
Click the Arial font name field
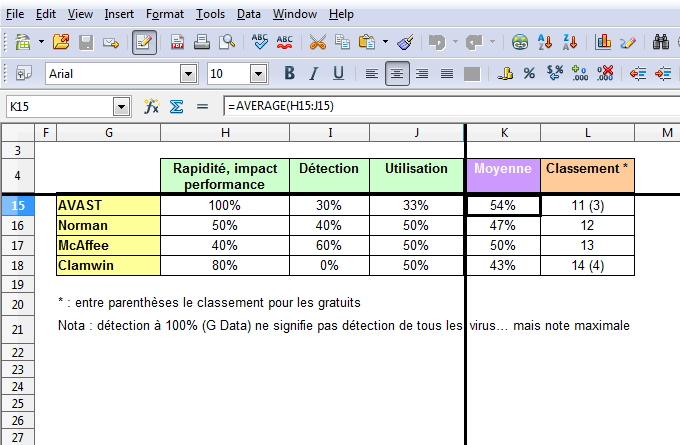113,74
